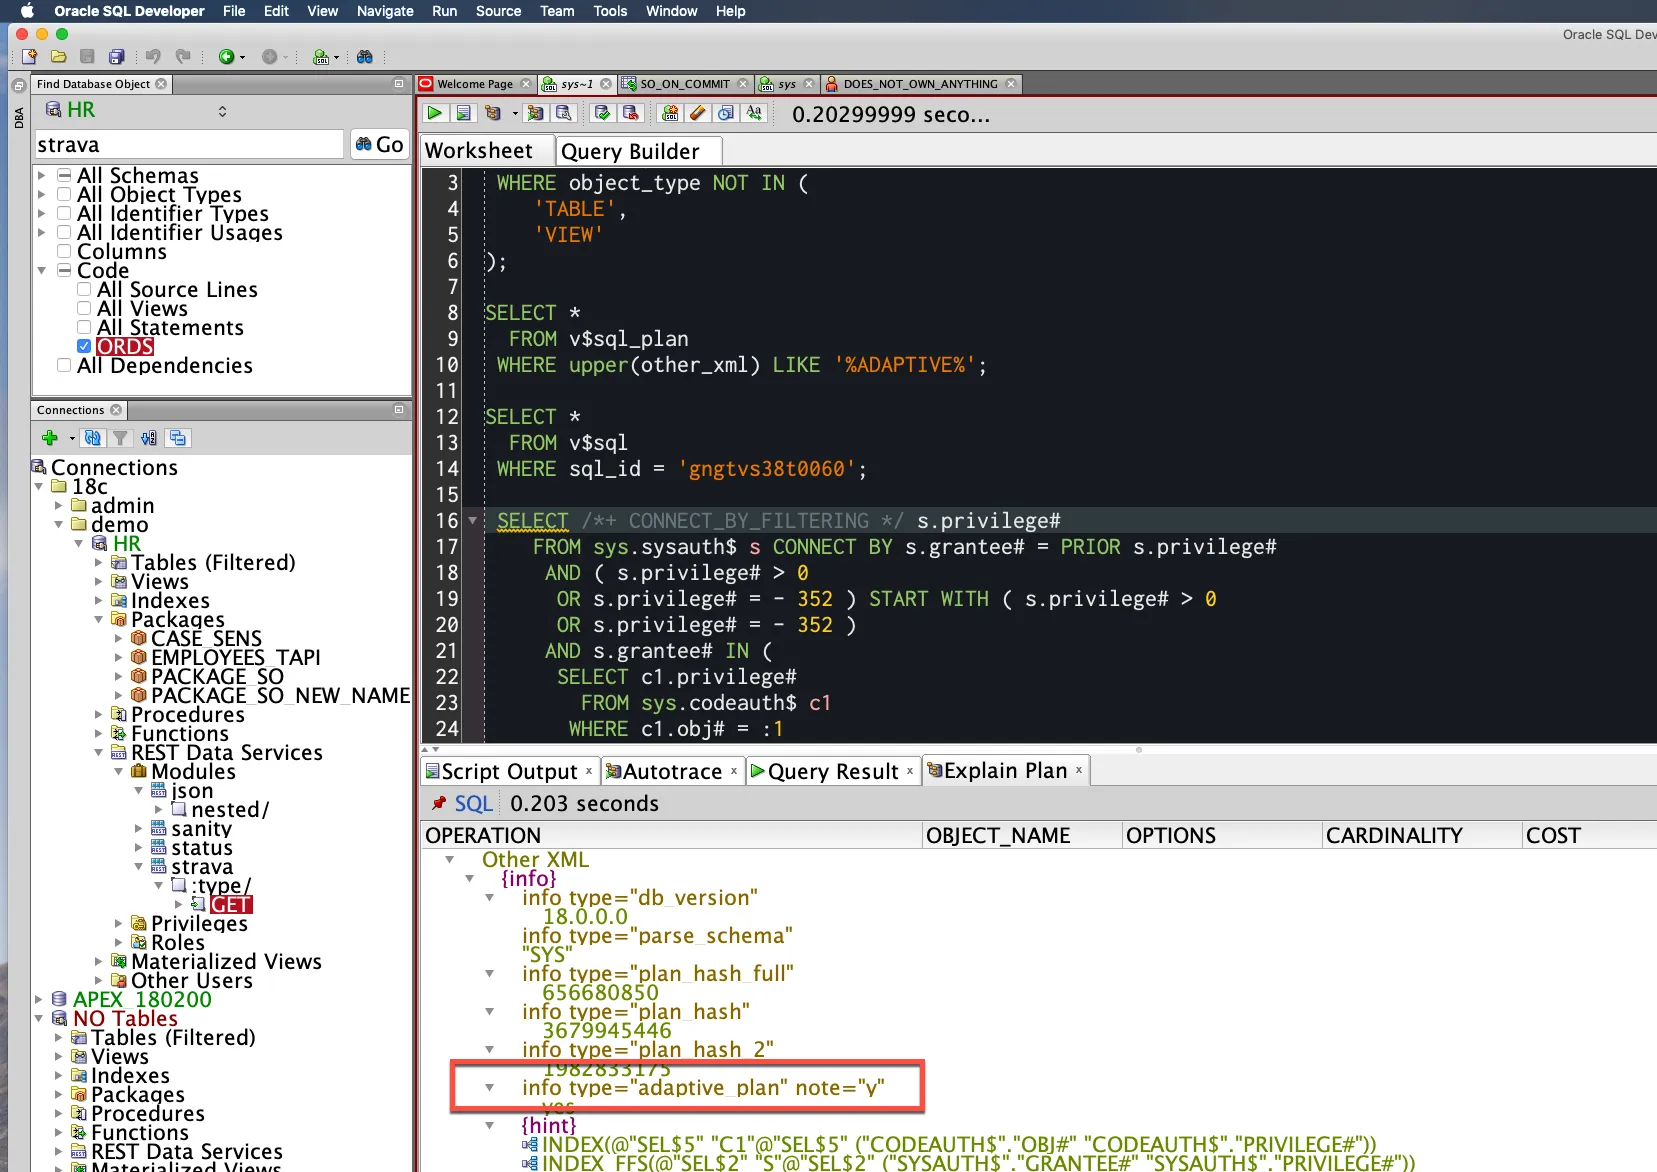The height and width of the screenshot is (1172, 1657).
Task: Select the EMPLOYEES_TAPI package
Action: click(x=236, y=658)
